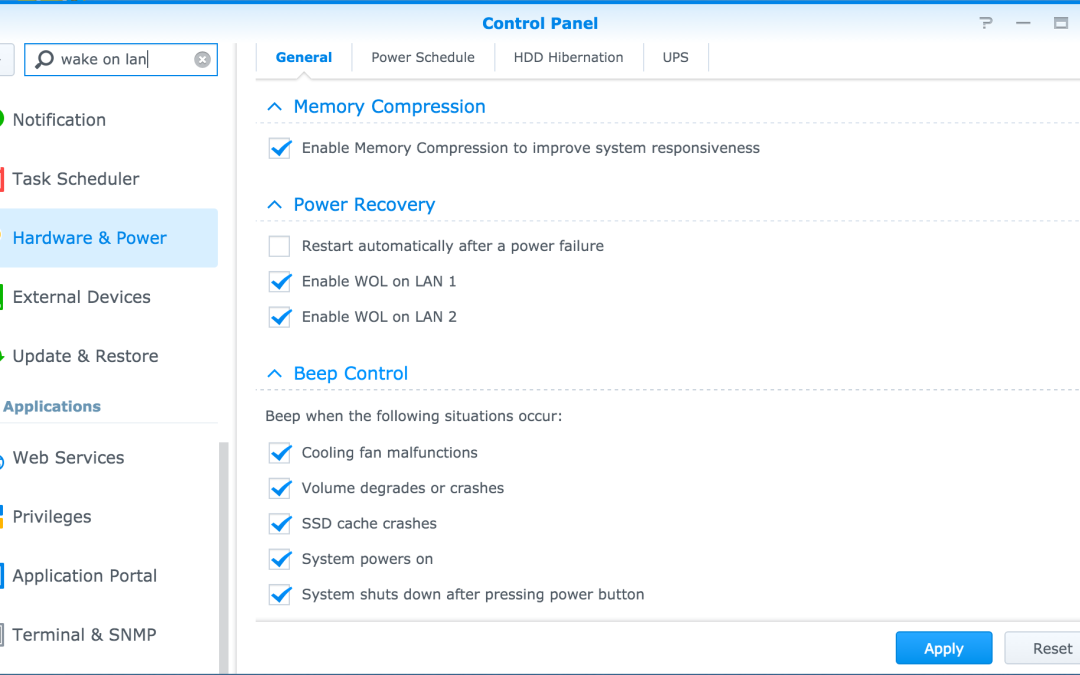Click the Terminal & SNMP icon
Viewport: 1080px width, 675px height.
tap(4, 634)
